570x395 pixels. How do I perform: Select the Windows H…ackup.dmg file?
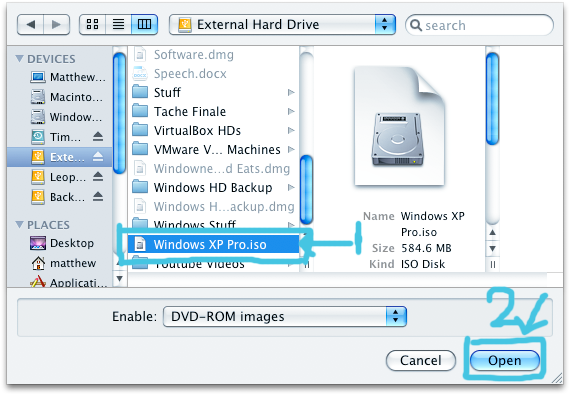(x=214, y=206)
